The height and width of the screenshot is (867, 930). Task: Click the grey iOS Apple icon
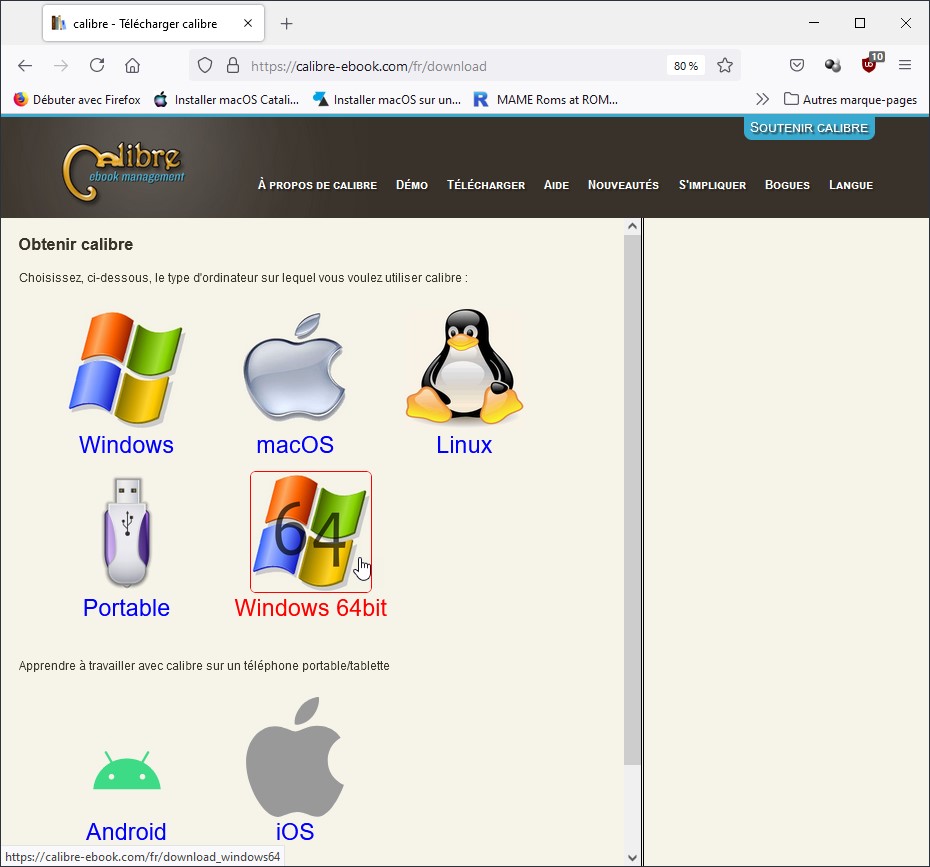(294, 758)
